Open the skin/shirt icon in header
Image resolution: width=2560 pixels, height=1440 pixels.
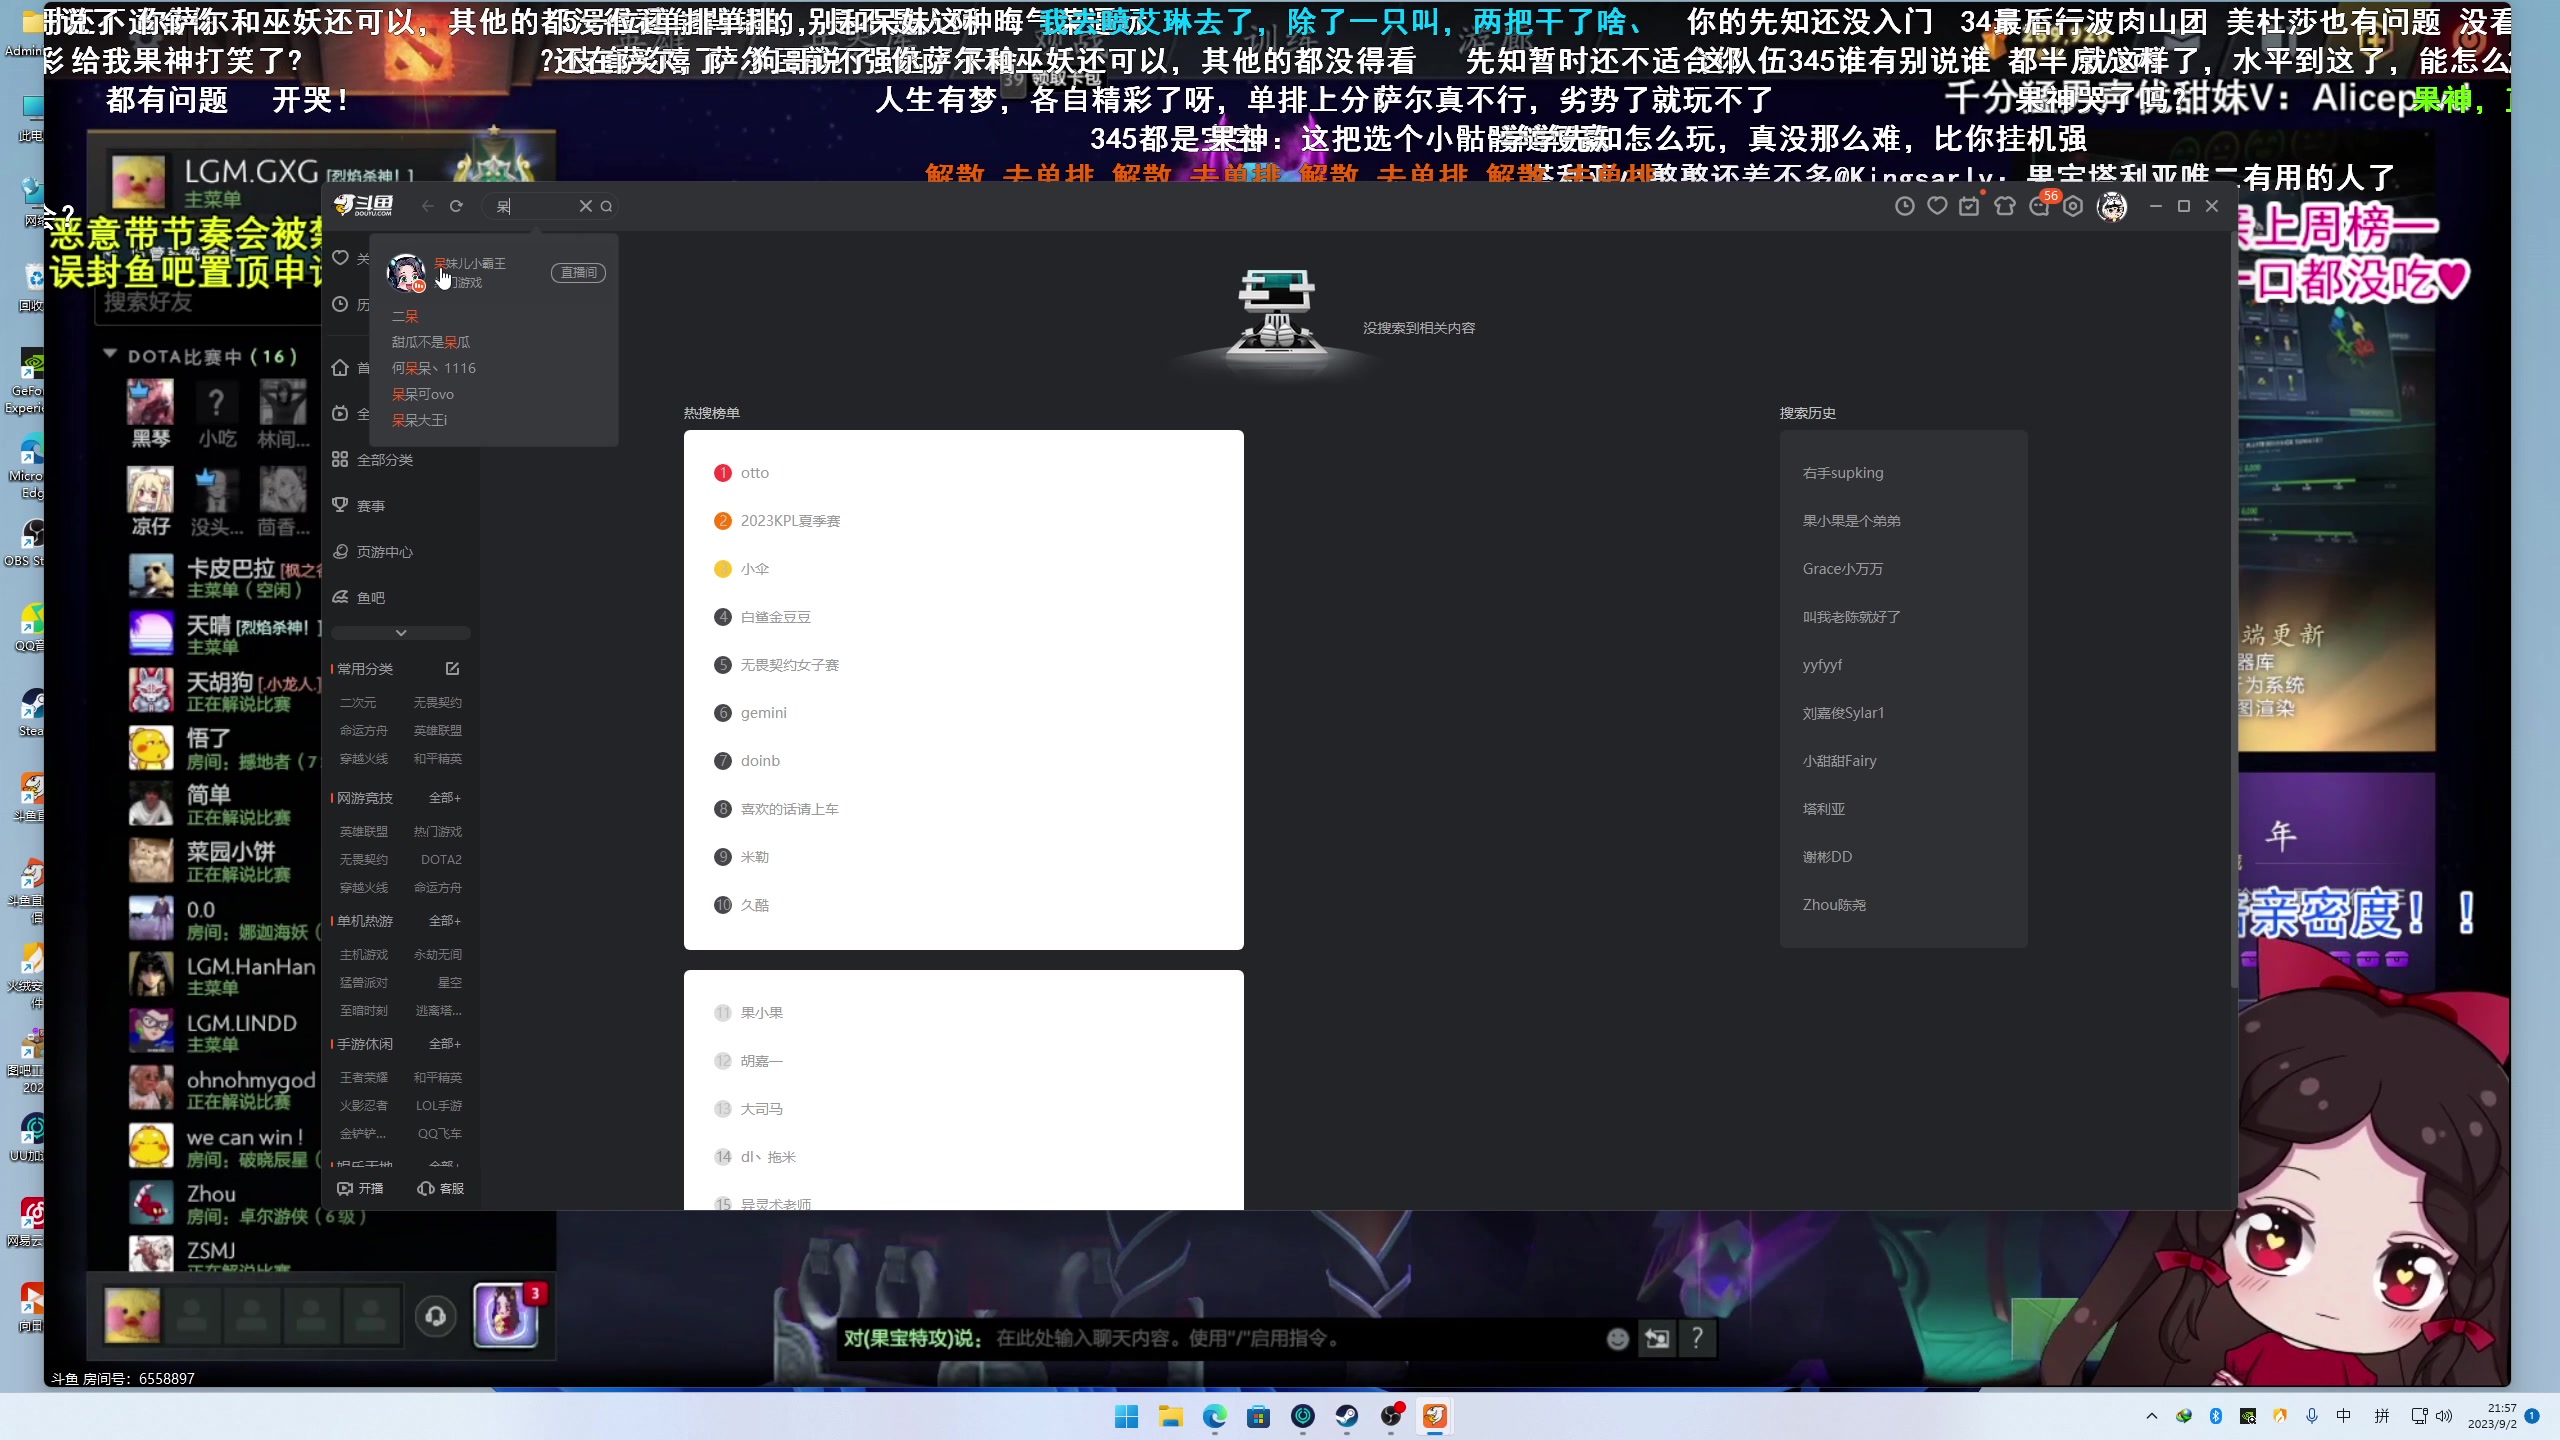coord(2004,206)
